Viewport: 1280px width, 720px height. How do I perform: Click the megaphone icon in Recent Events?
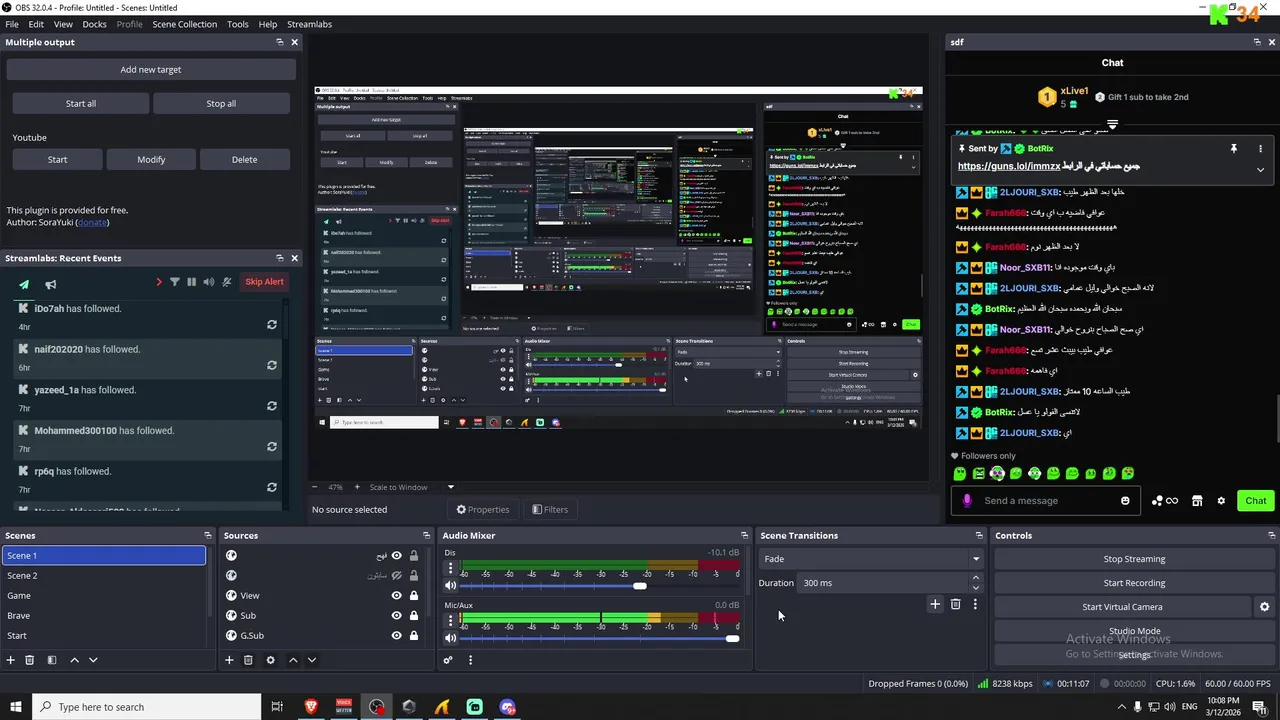(x=51, y=283)
